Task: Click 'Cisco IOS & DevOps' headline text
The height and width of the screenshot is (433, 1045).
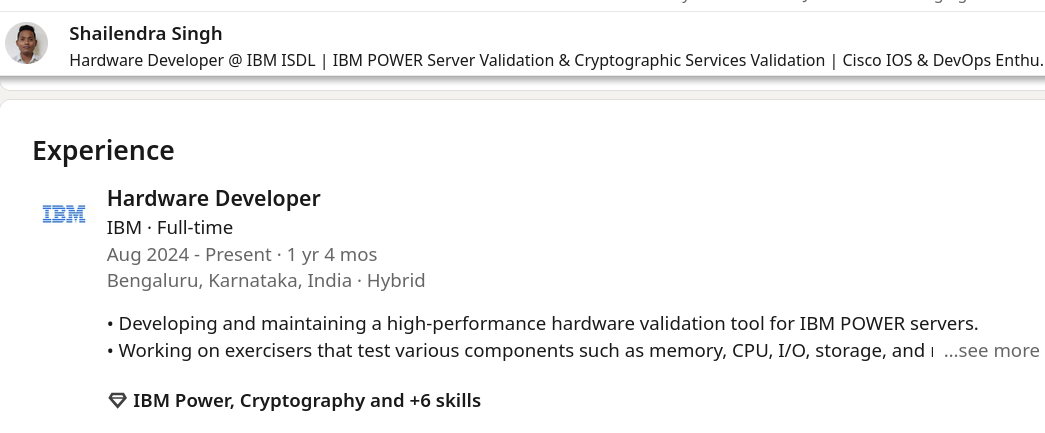Action: point(920,60)
